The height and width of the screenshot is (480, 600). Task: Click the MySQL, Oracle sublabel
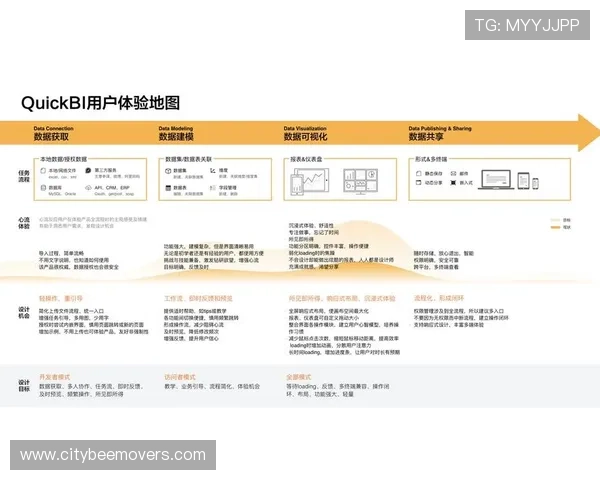pos(62,194)
